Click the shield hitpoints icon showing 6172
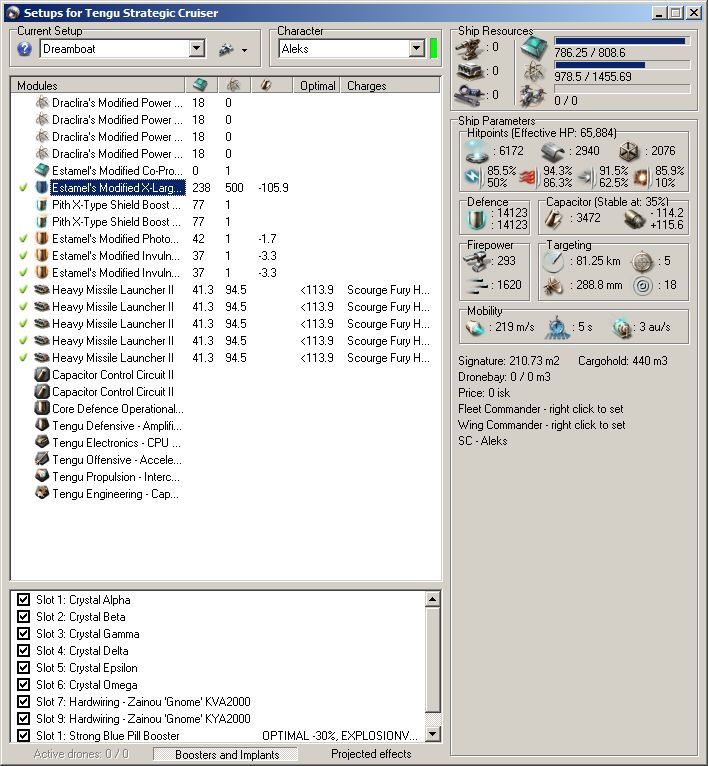The width and height of the screenshot is (708, 766). coord(477,152)
